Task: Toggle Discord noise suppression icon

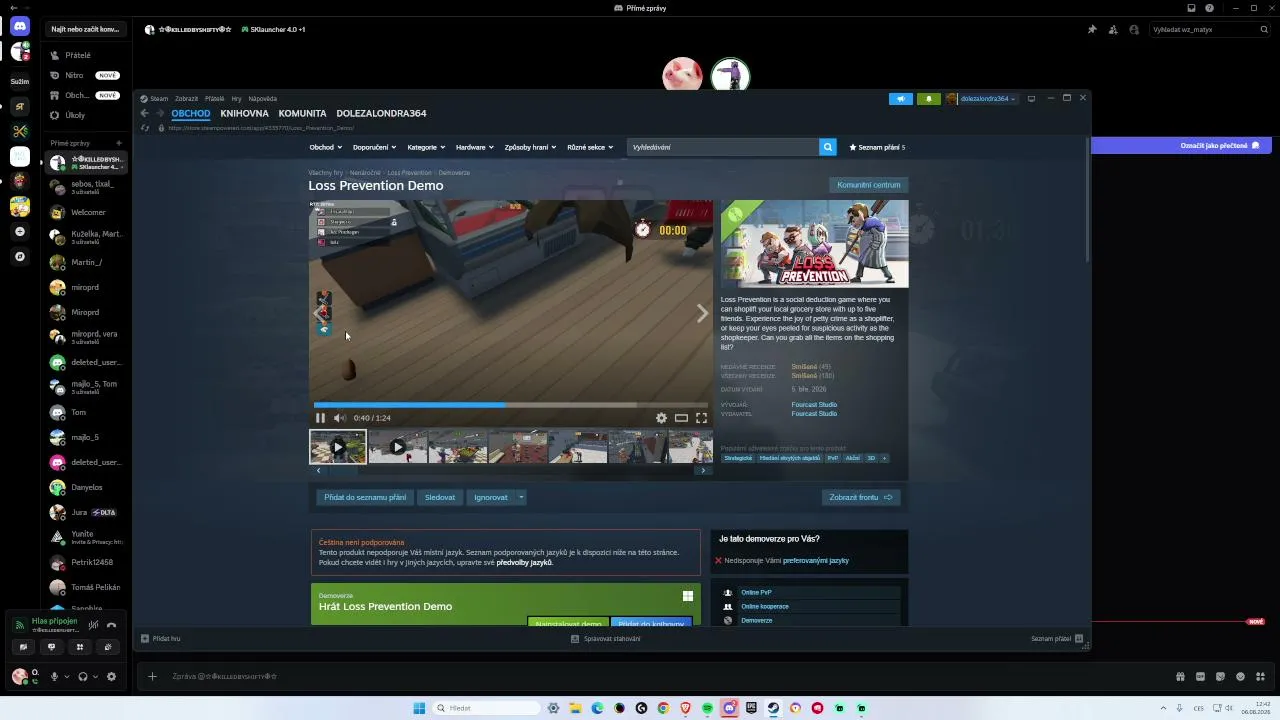Action: coord(93,625)
